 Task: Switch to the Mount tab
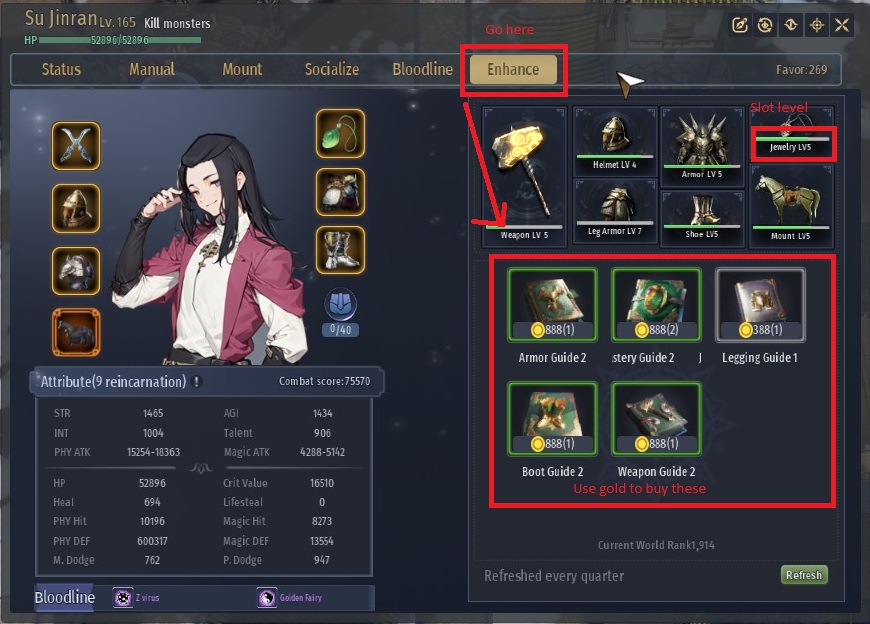(x=242, y=69)
